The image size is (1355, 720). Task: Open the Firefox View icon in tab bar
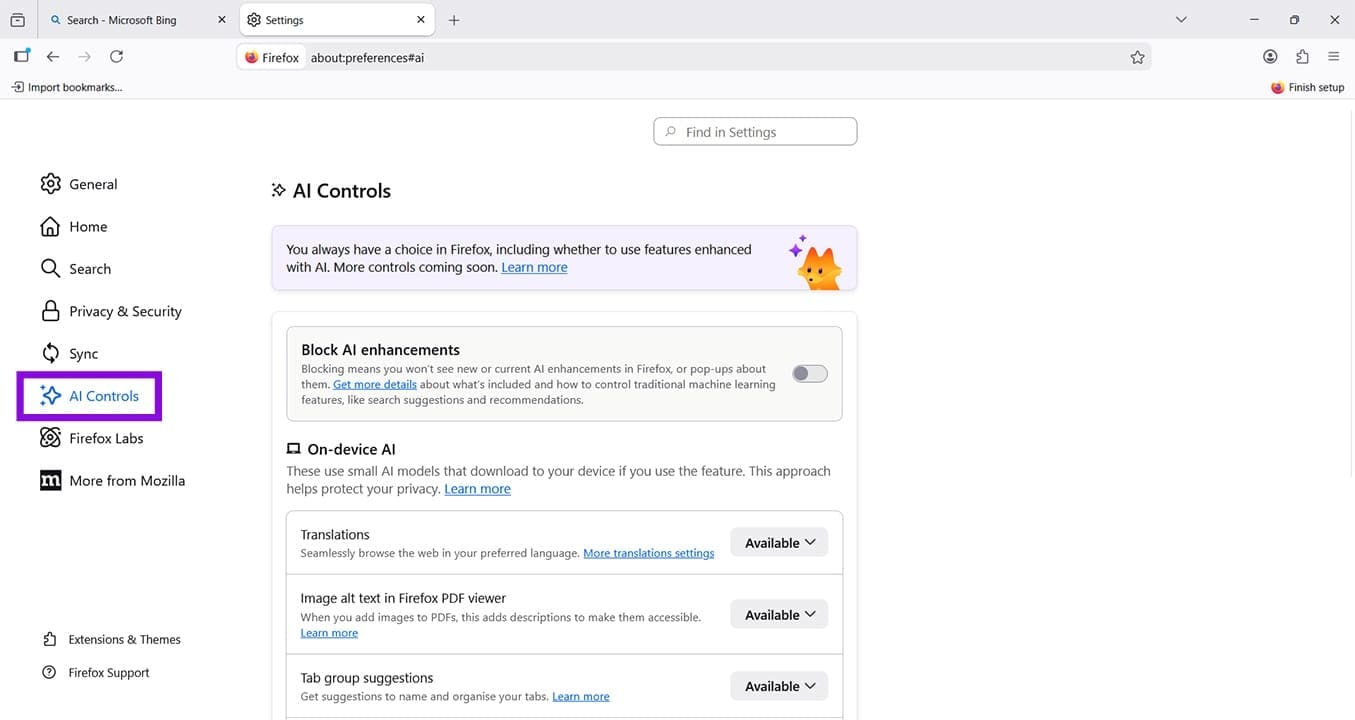click(x=17, y=20)
